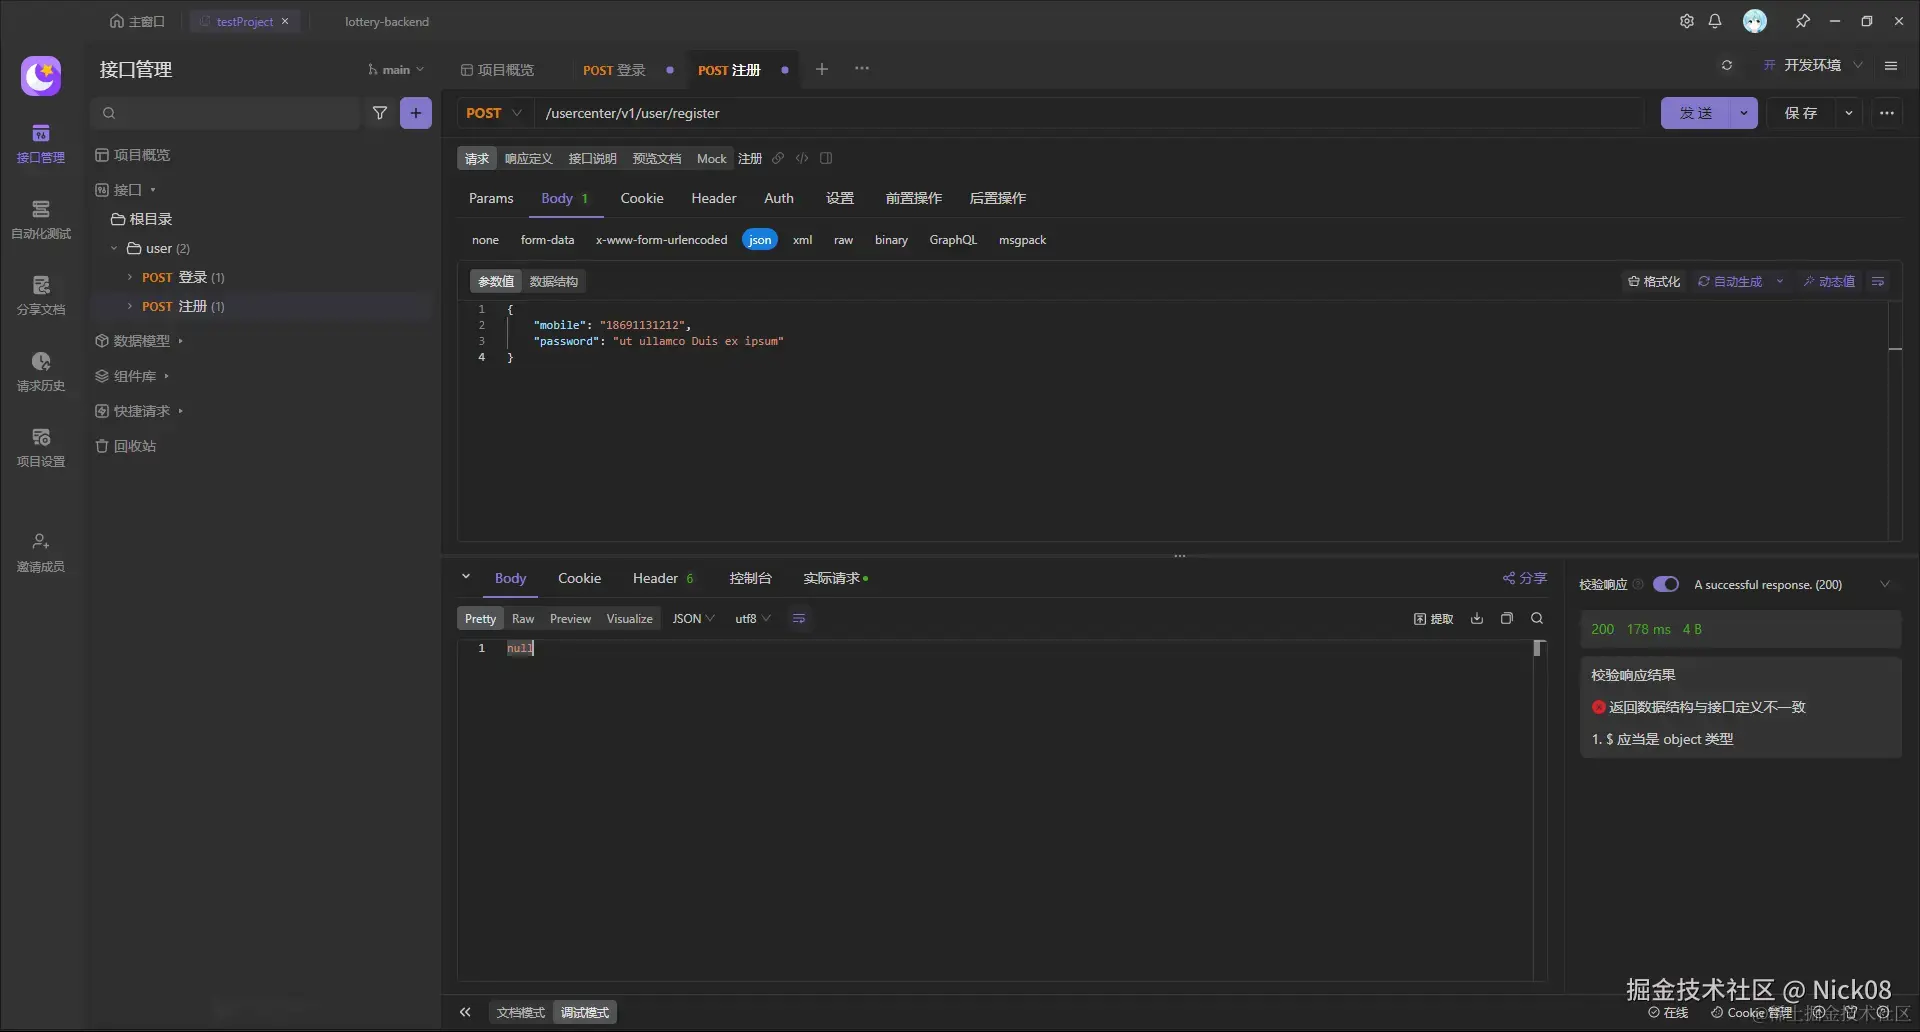Expand the 开发环境 environment dropdown

click(1813, 65)
